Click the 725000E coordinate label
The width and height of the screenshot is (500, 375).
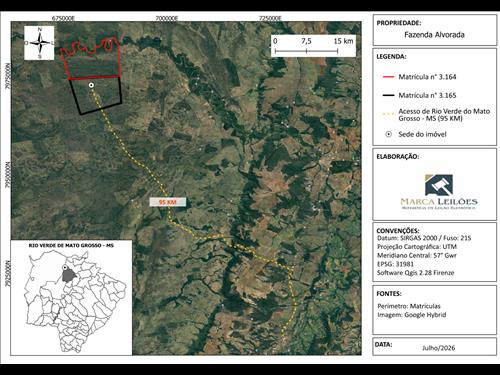(270, 19)
